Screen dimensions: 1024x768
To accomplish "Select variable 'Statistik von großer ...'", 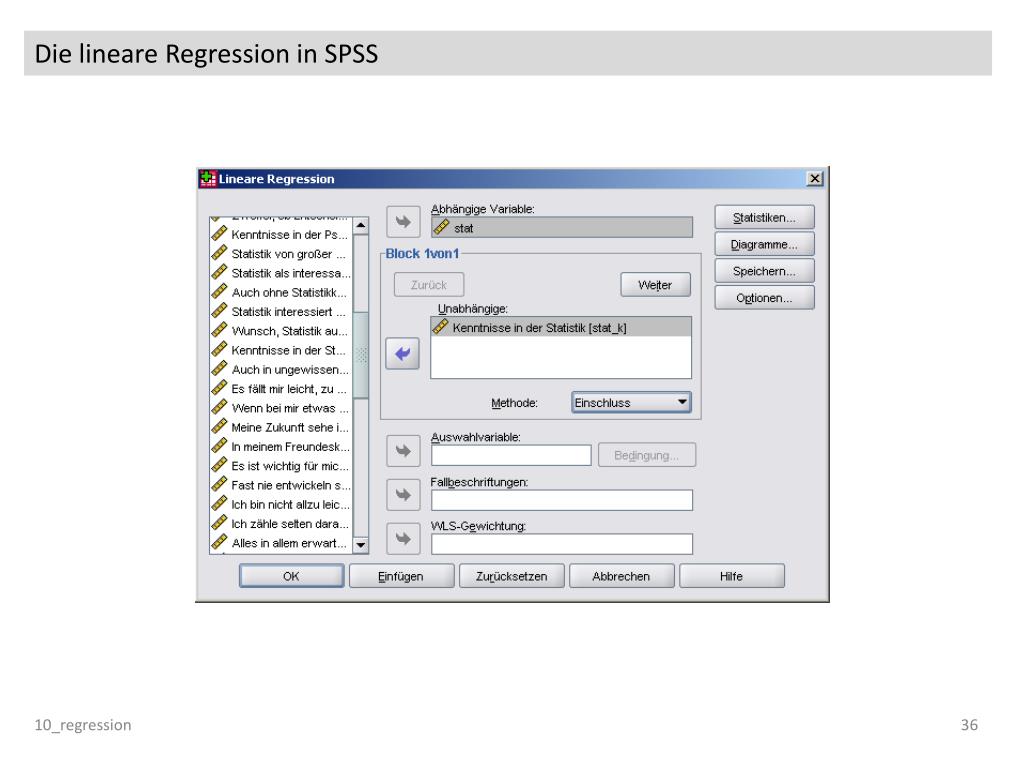I will pos(281,253).
